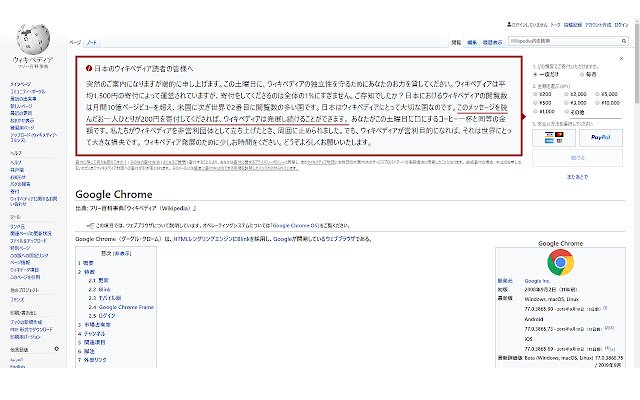Click the not-logged-in user icon
640x400 pixels.
pyautogui.click(x=509, y=24)
